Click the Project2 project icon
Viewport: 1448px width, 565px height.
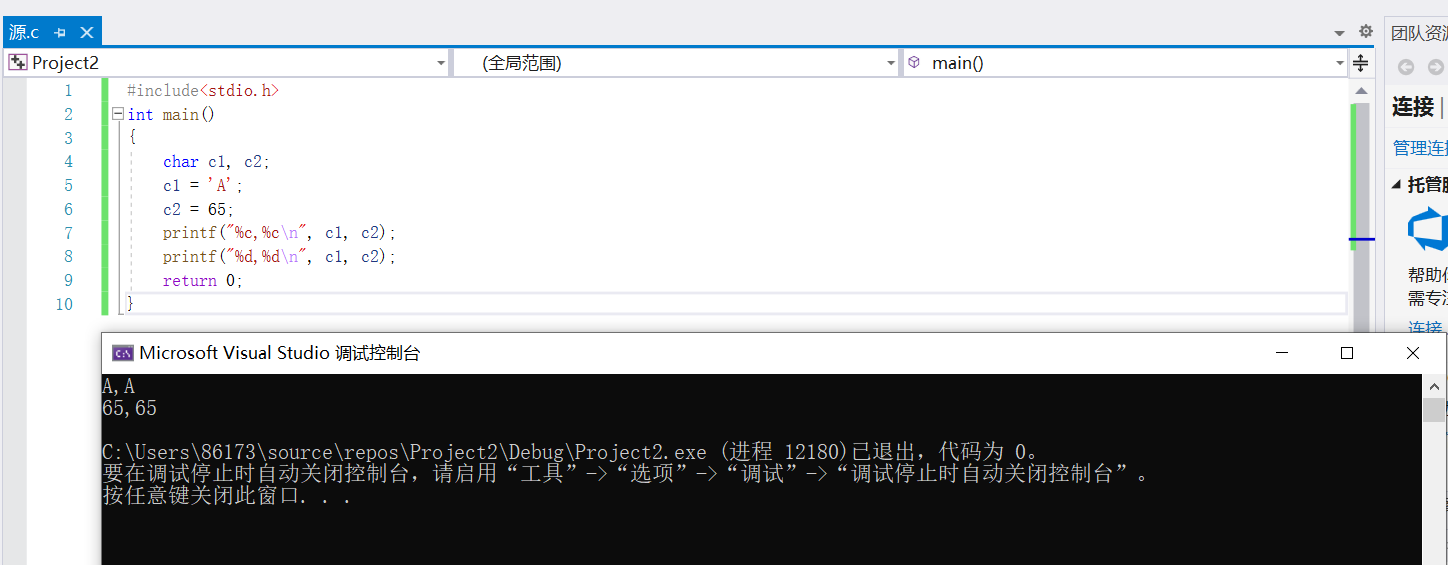coord(18,63)
